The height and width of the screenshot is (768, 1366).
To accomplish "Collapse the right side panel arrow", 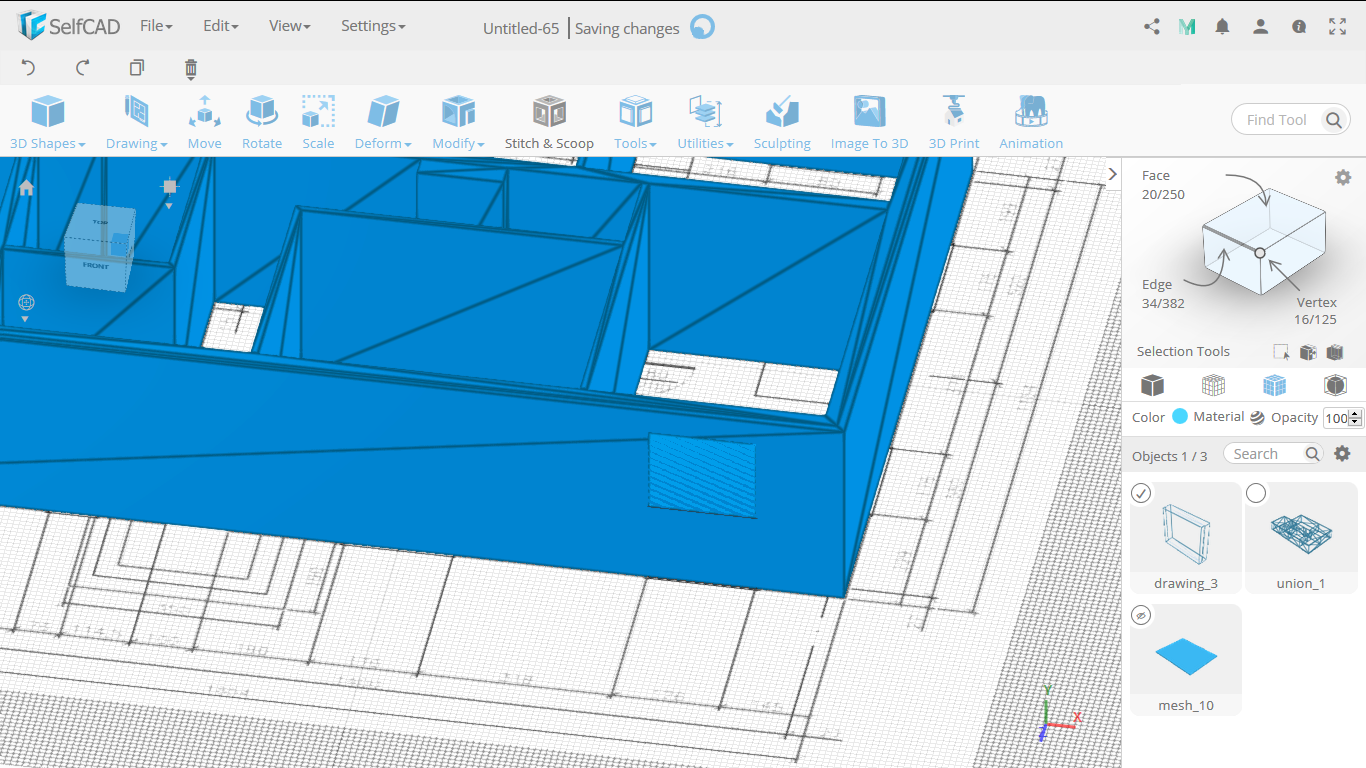I will 1112,174.
